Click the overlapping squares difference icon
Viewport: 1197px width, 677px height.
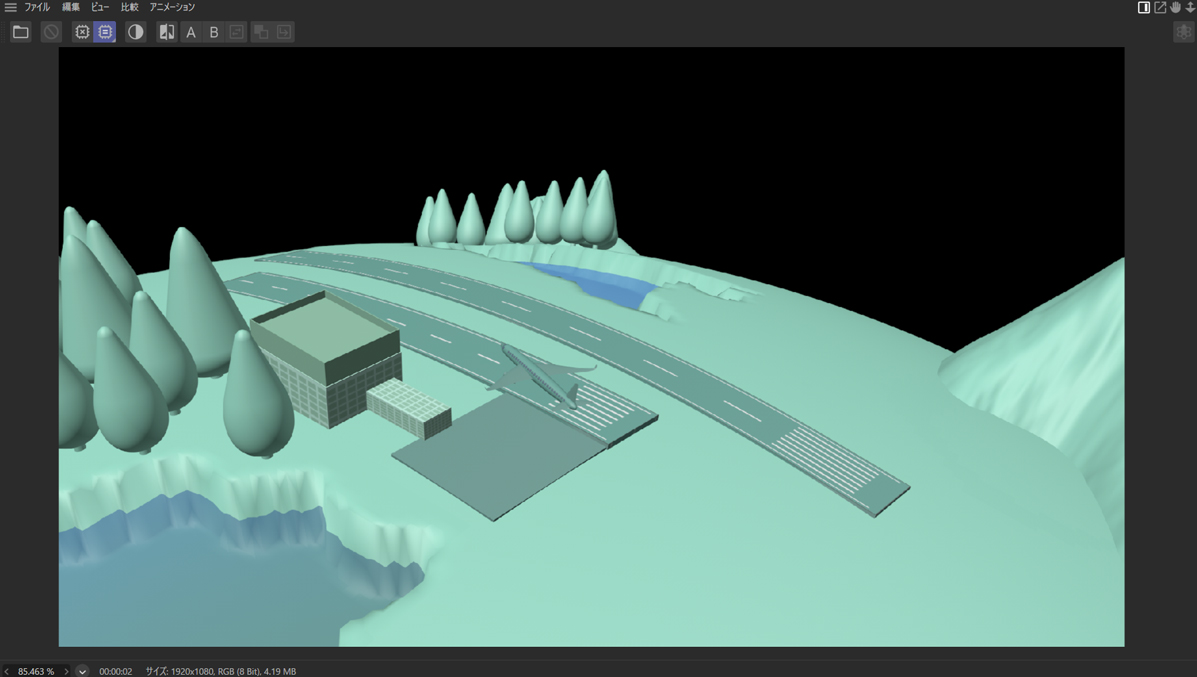click(x=261, y=32)
